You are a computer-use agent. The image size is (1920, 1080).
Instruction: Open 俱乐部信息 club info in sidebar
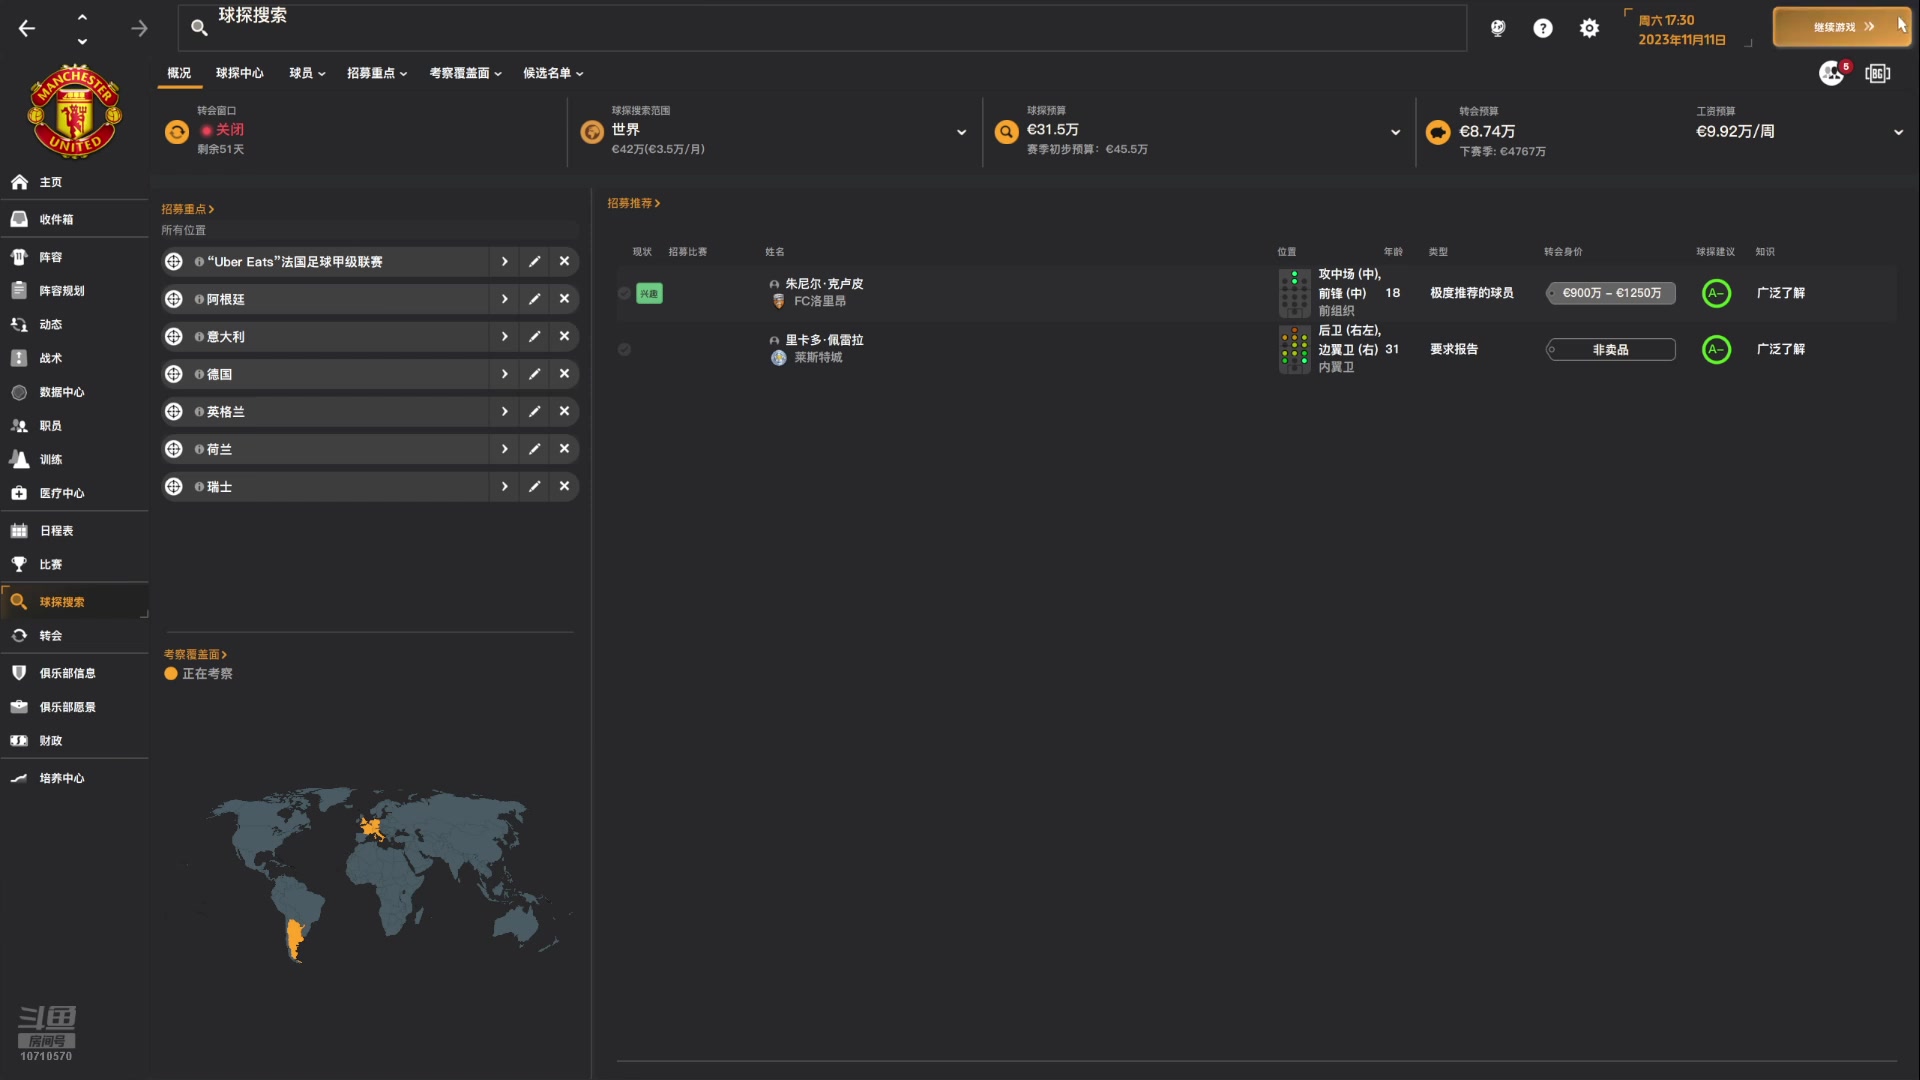point(74,673)
